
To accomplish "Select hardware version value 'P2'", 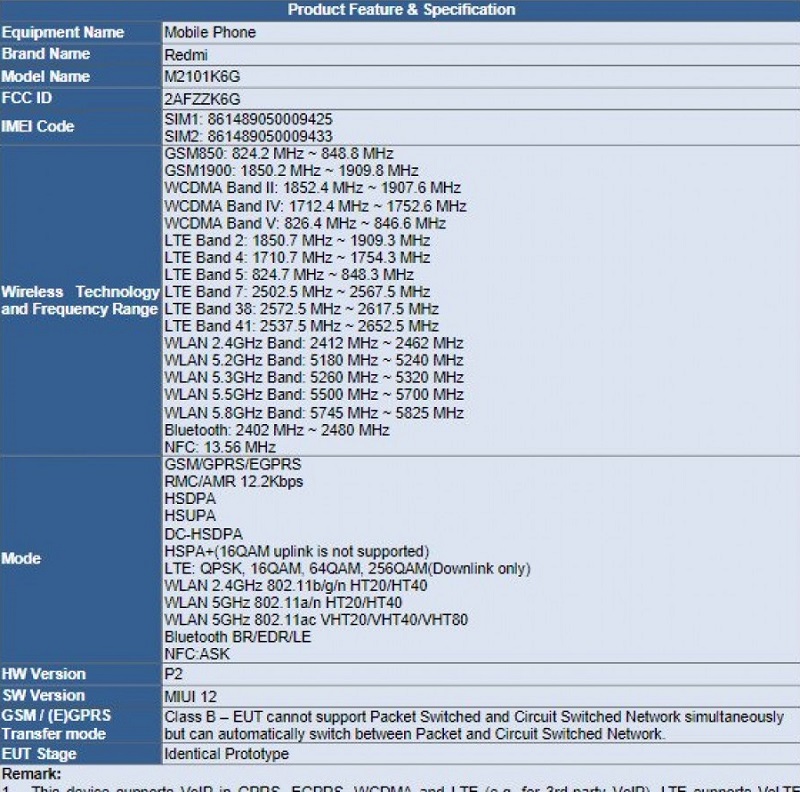I will [173, 674].
